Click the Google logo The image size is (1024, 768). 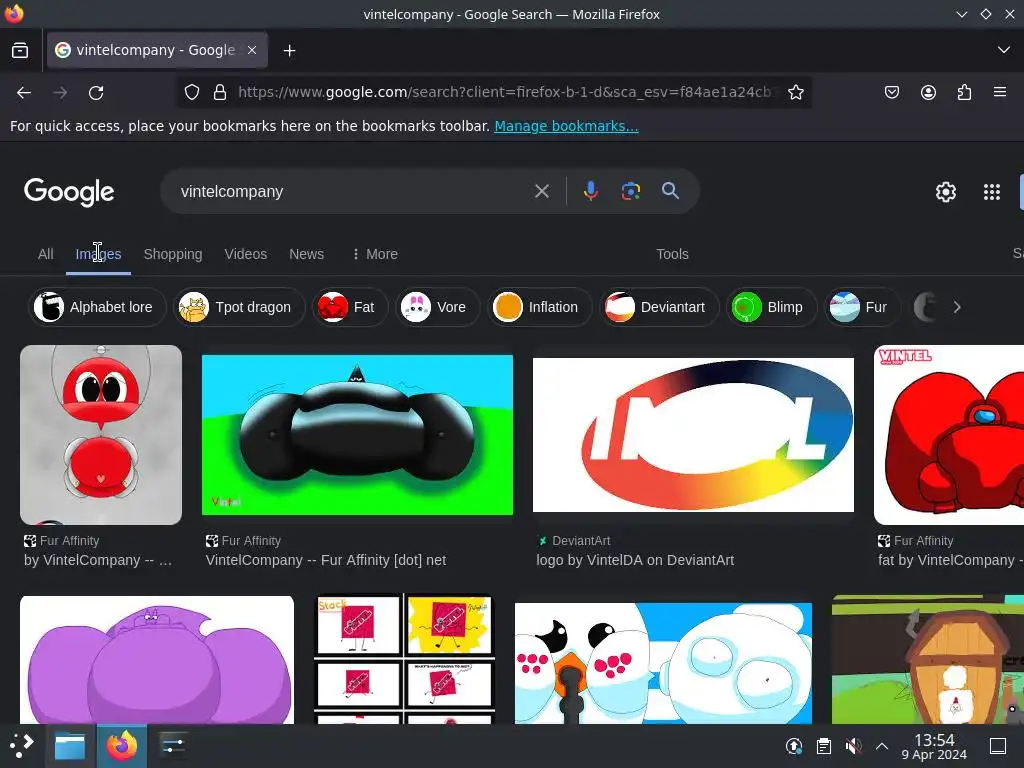[69, 192]
